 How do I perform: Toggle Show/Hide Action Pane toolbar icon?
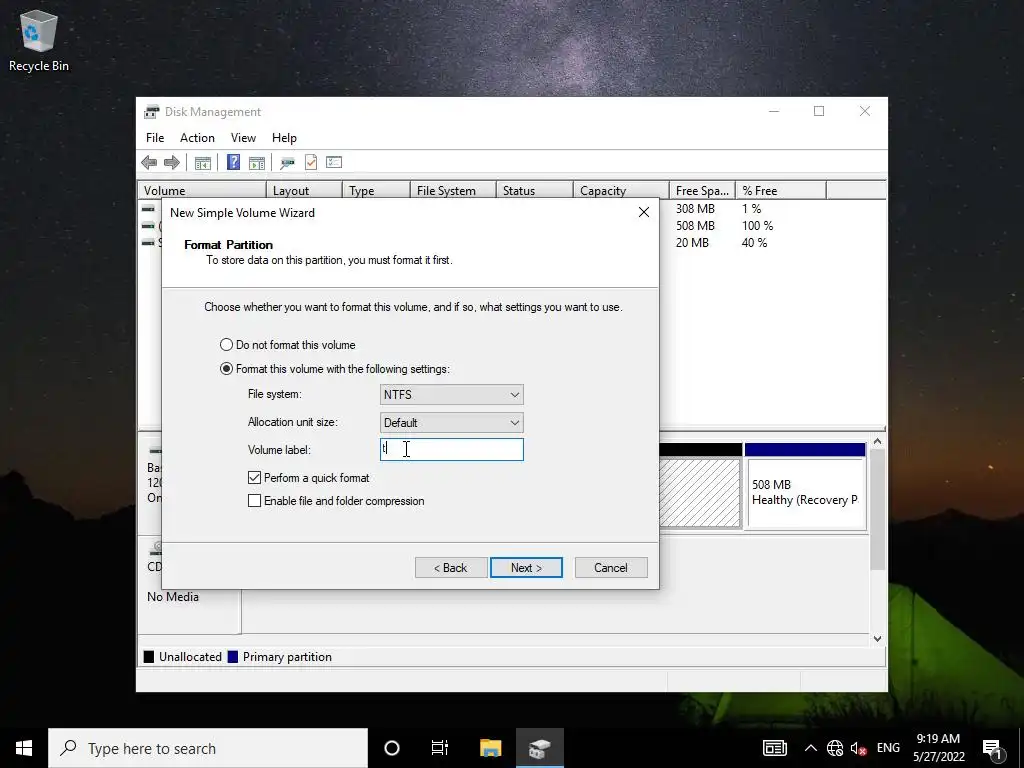point(257,162)
